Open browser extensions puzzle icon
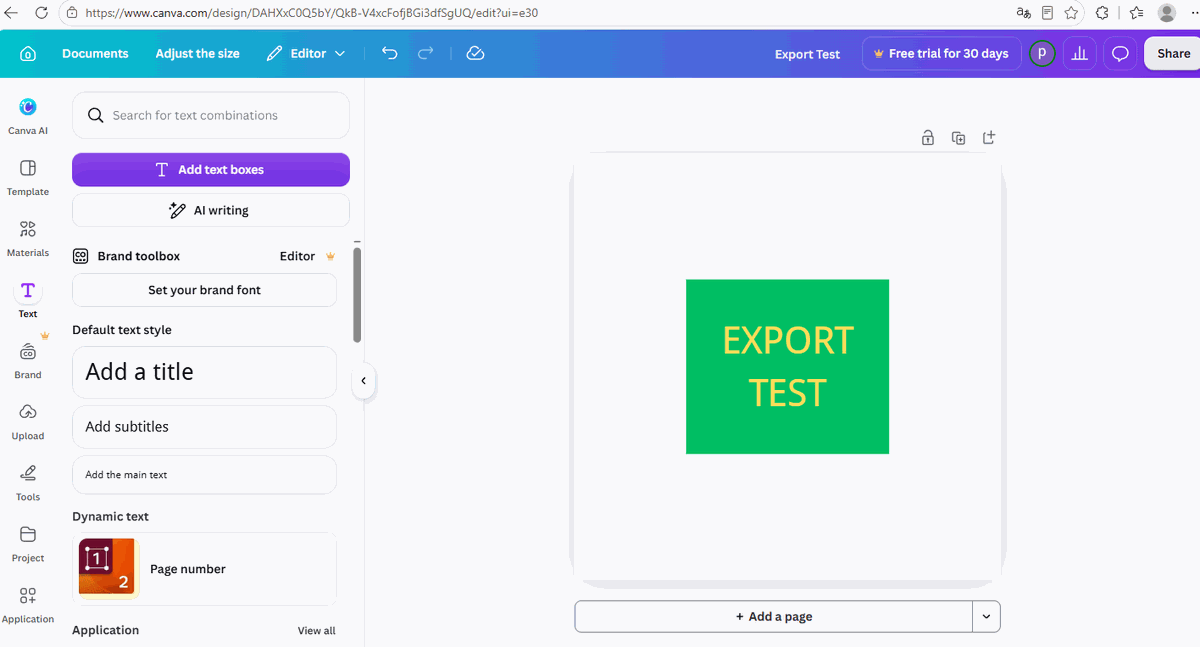The height and width of the screenshot is (647, 1200). (1103, 13)
